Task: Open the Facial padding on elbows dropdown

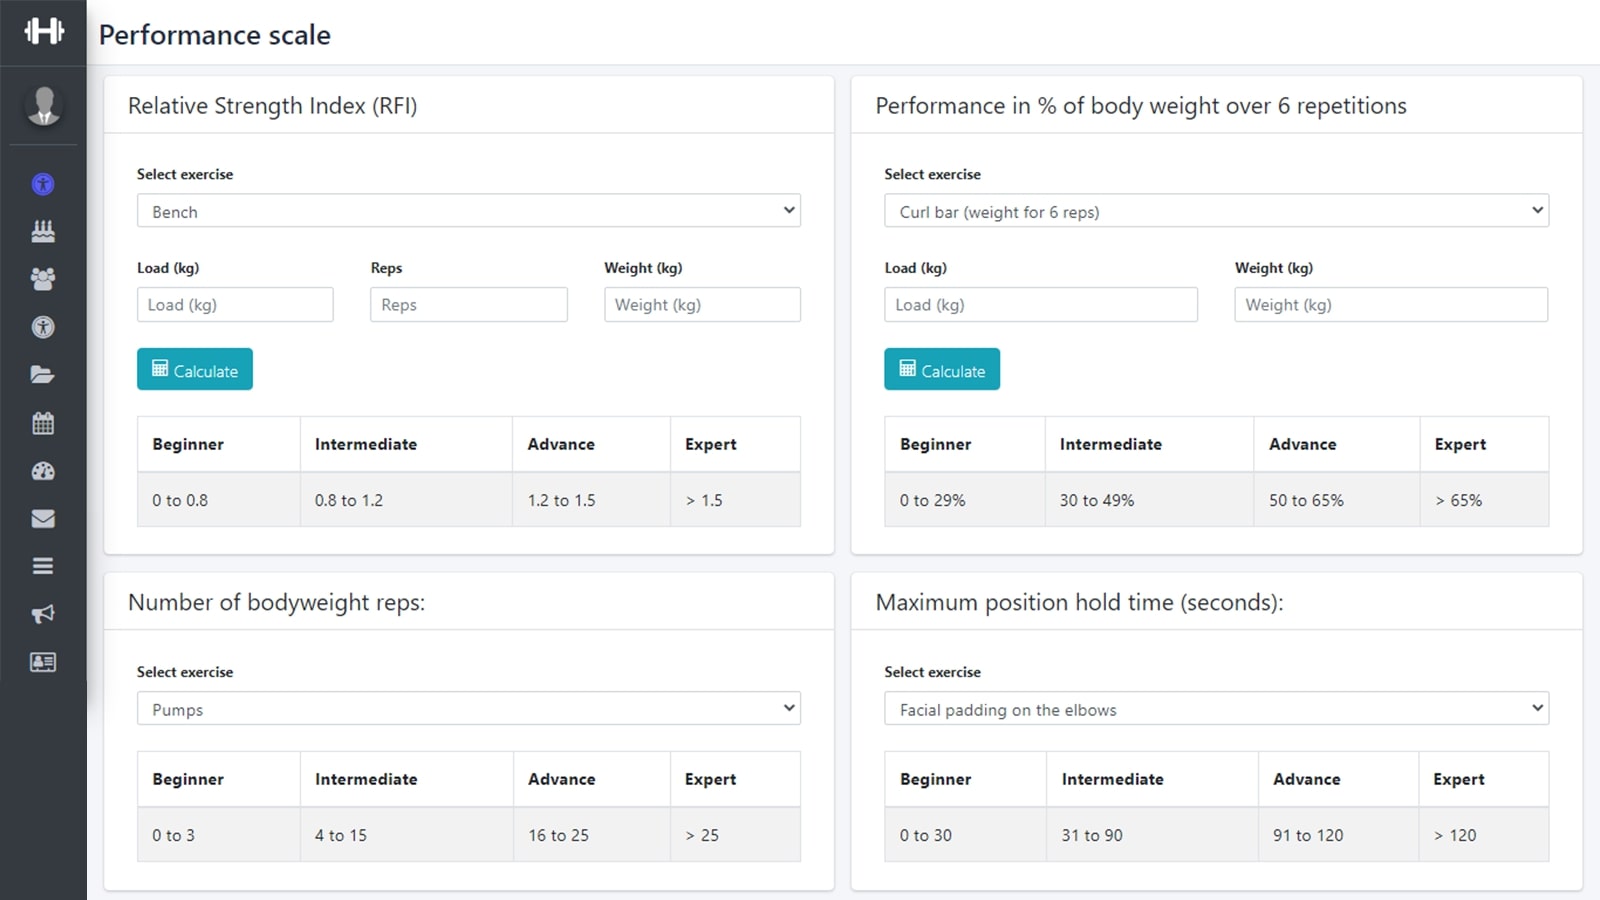Action: click(1216, 709)
